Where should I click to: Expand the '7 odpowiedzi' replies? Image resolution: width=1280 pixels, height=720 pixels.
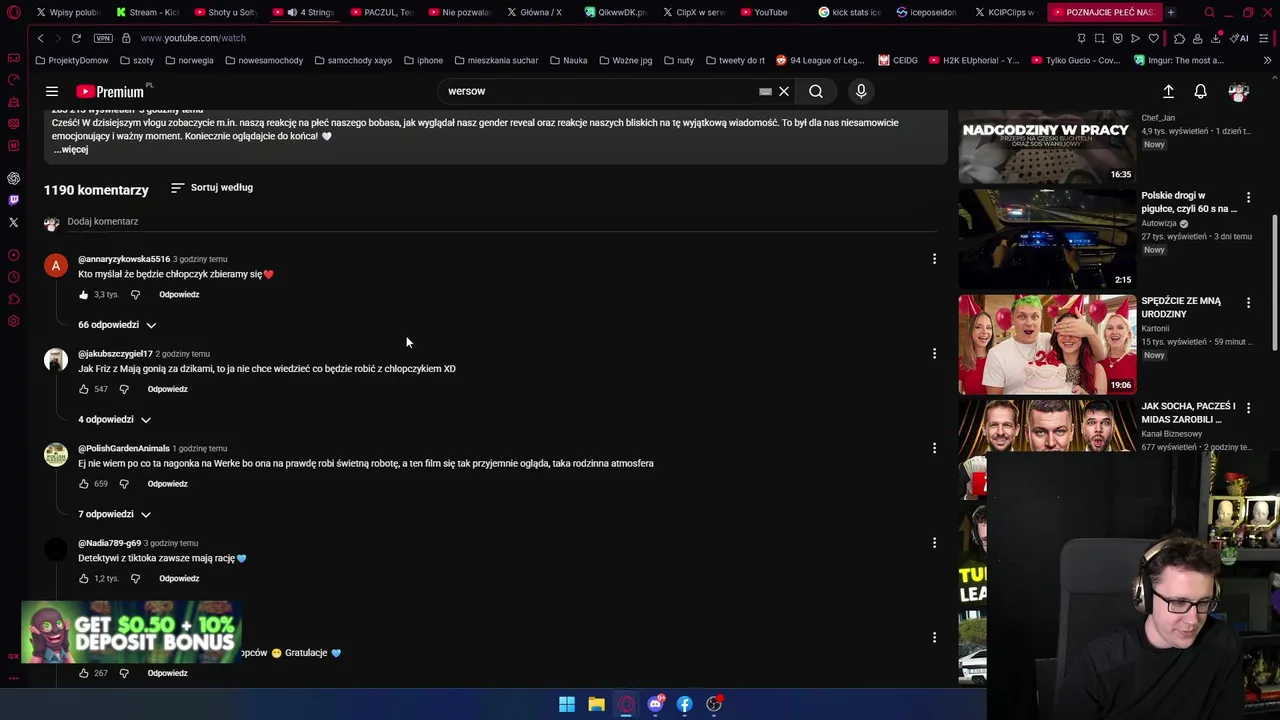(114, 514)
